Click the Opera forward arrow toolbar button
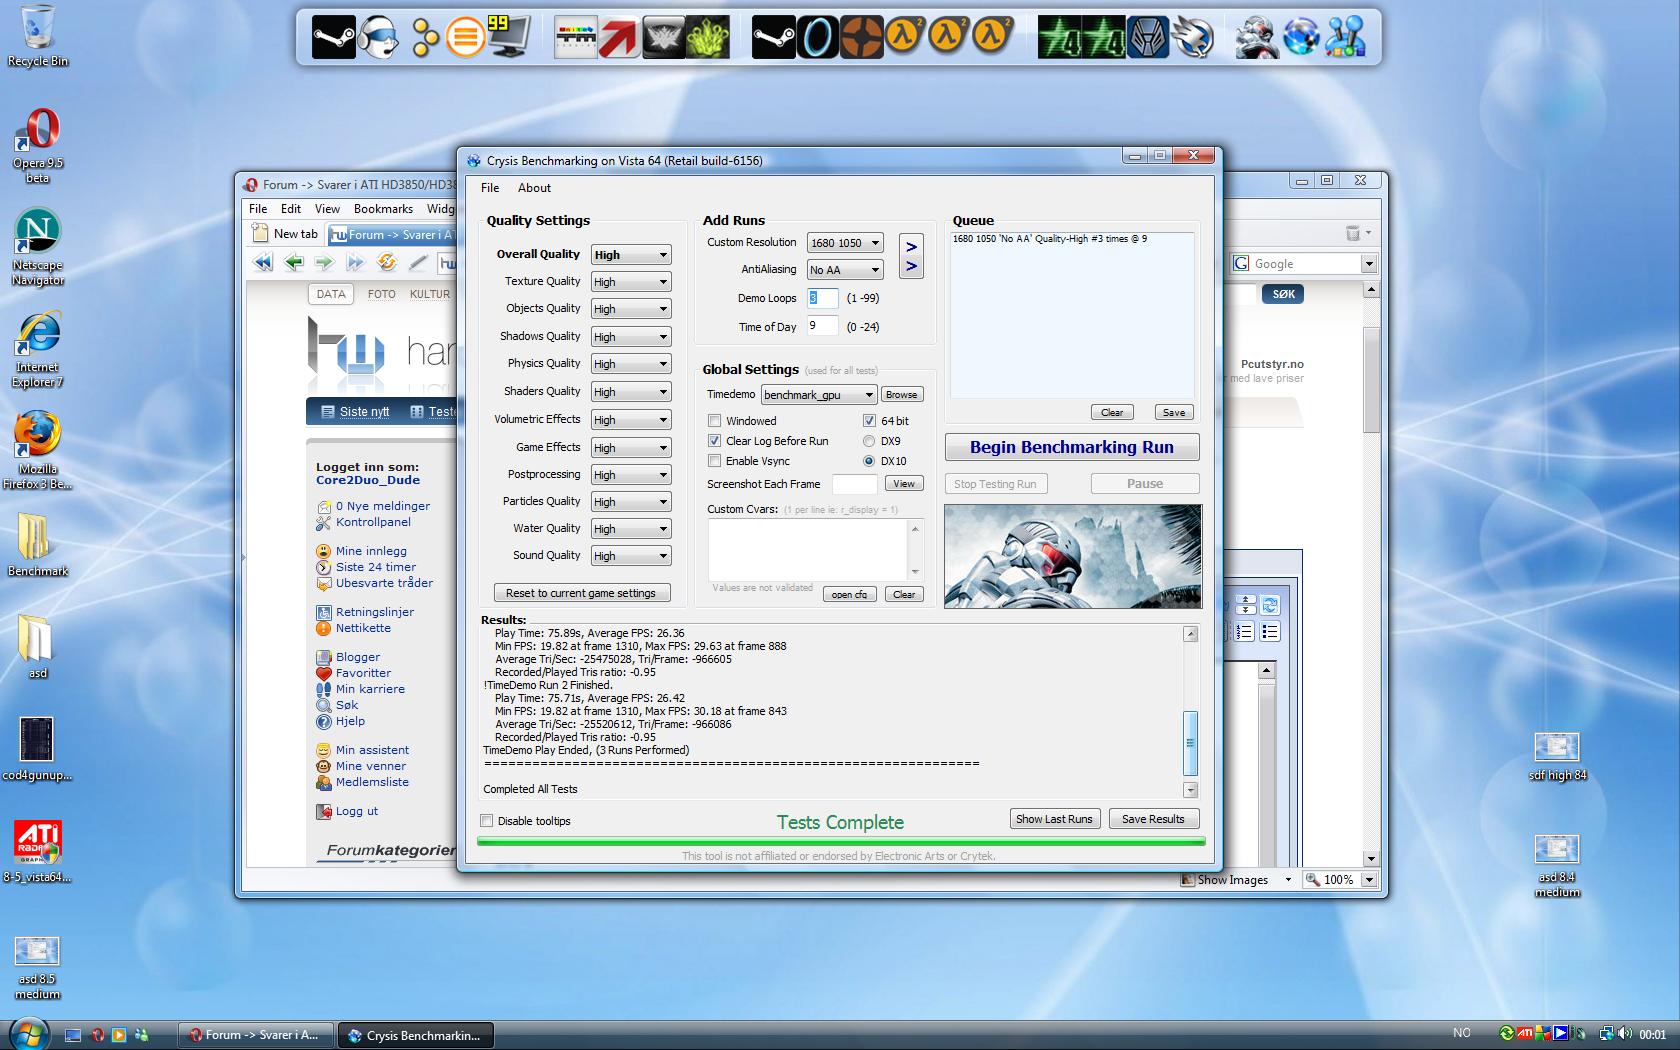 pos(324,263)
